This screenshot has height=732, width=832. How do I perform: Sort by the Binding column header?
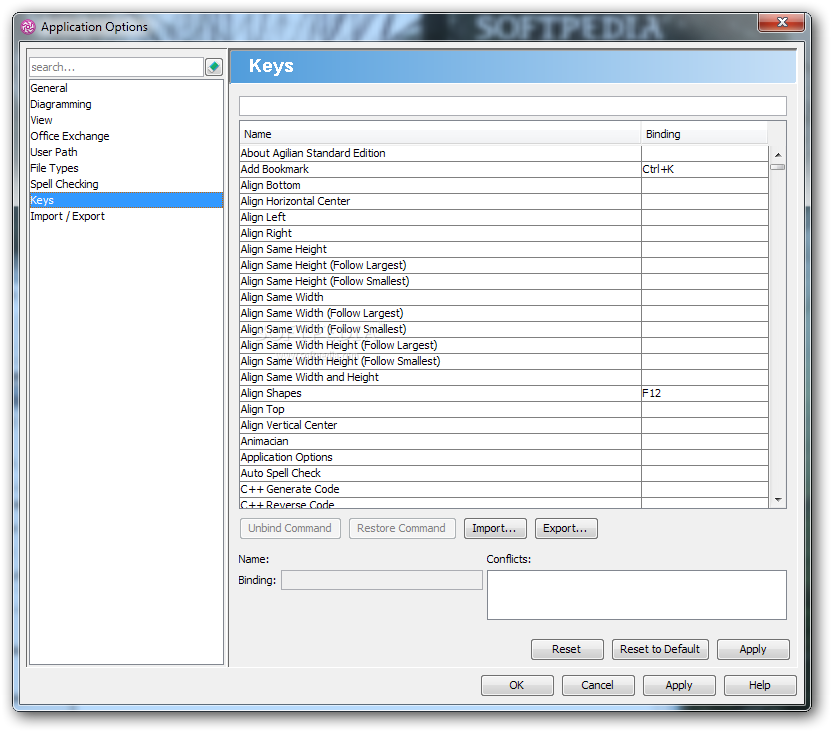click(704, 134)
